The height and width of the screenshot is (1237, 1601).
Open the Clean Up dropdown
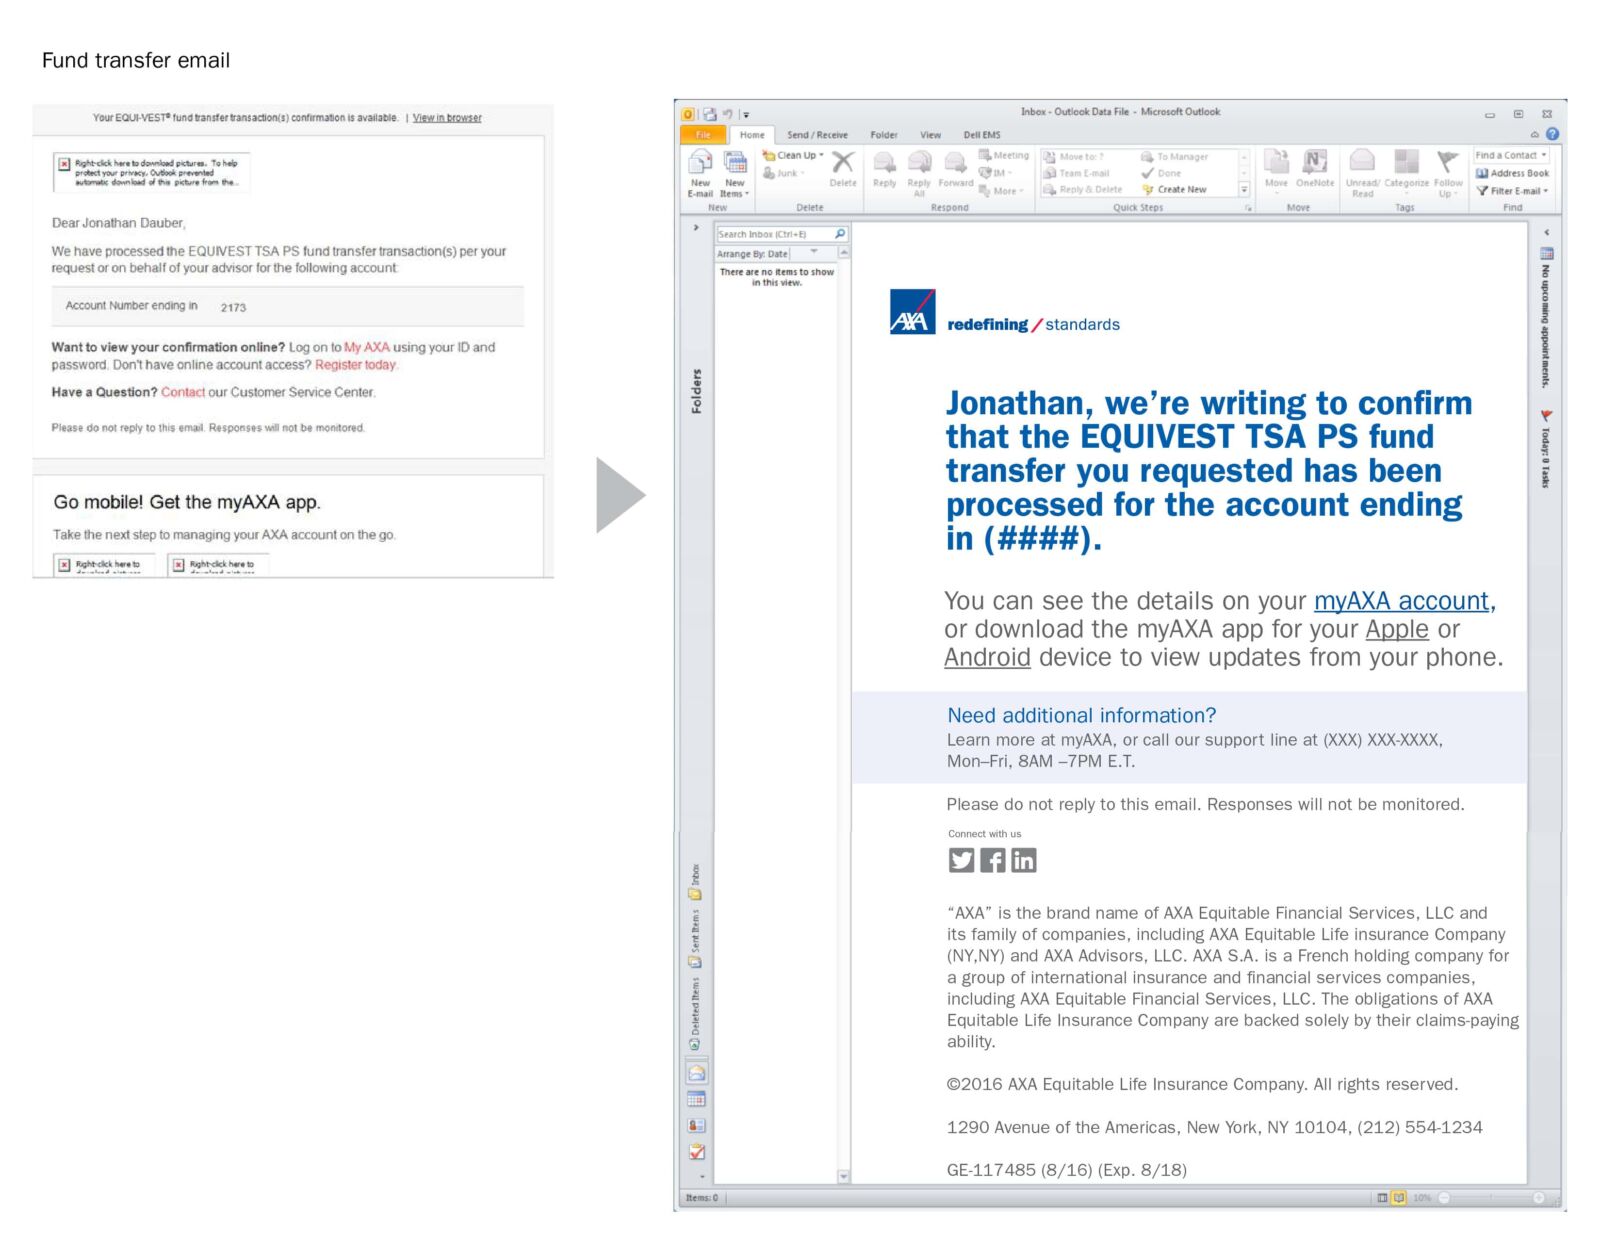[794, 156]
